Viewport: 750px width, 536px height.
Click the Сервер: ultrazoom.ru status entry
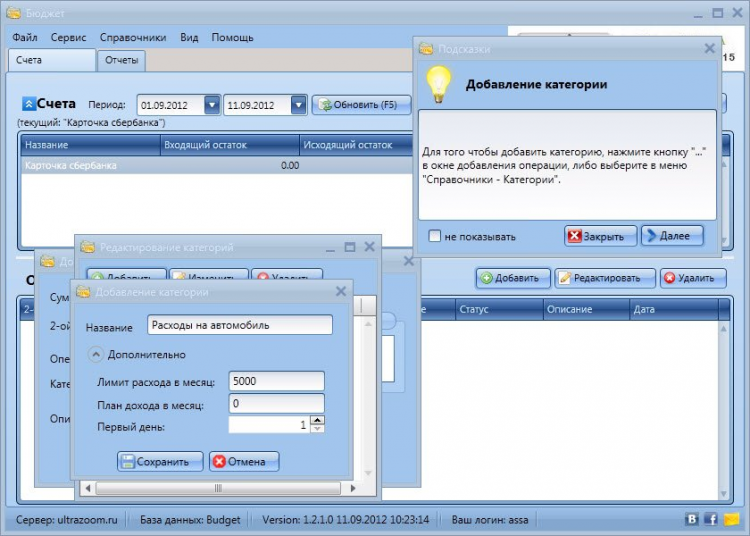point(66,520)
